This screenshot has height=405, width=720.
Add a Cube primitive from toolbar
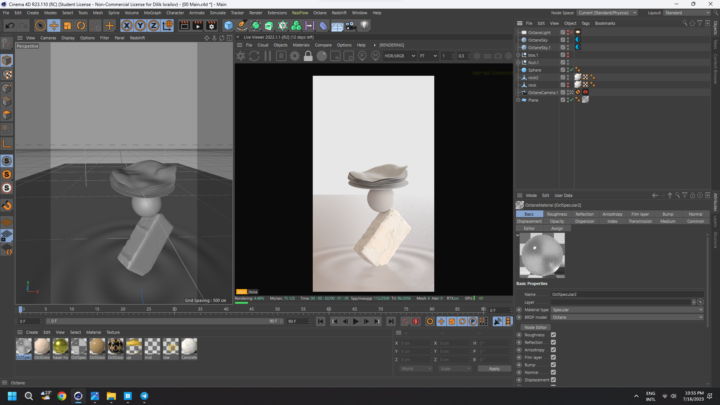point(228,26)
